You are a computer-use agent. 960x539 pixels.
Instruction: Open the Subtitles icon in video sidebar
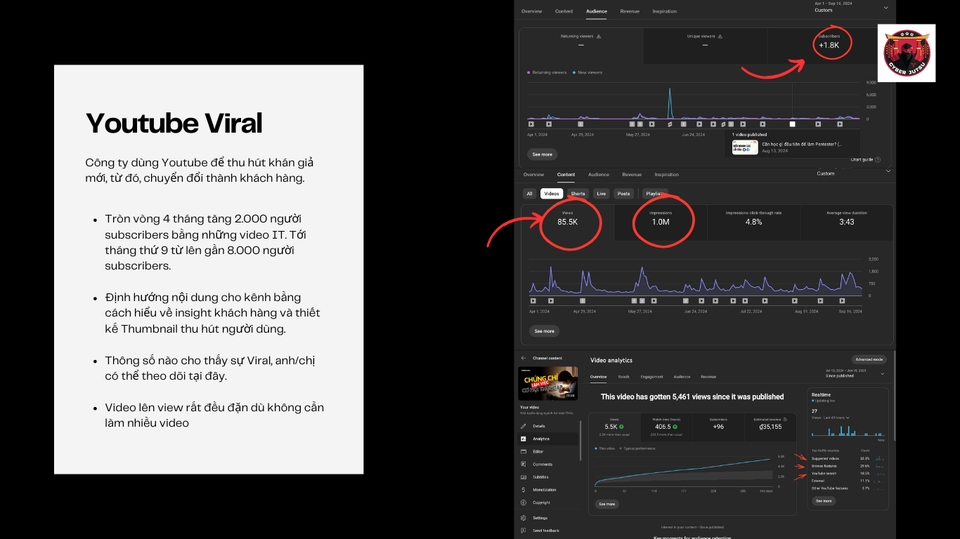(523, 477)
